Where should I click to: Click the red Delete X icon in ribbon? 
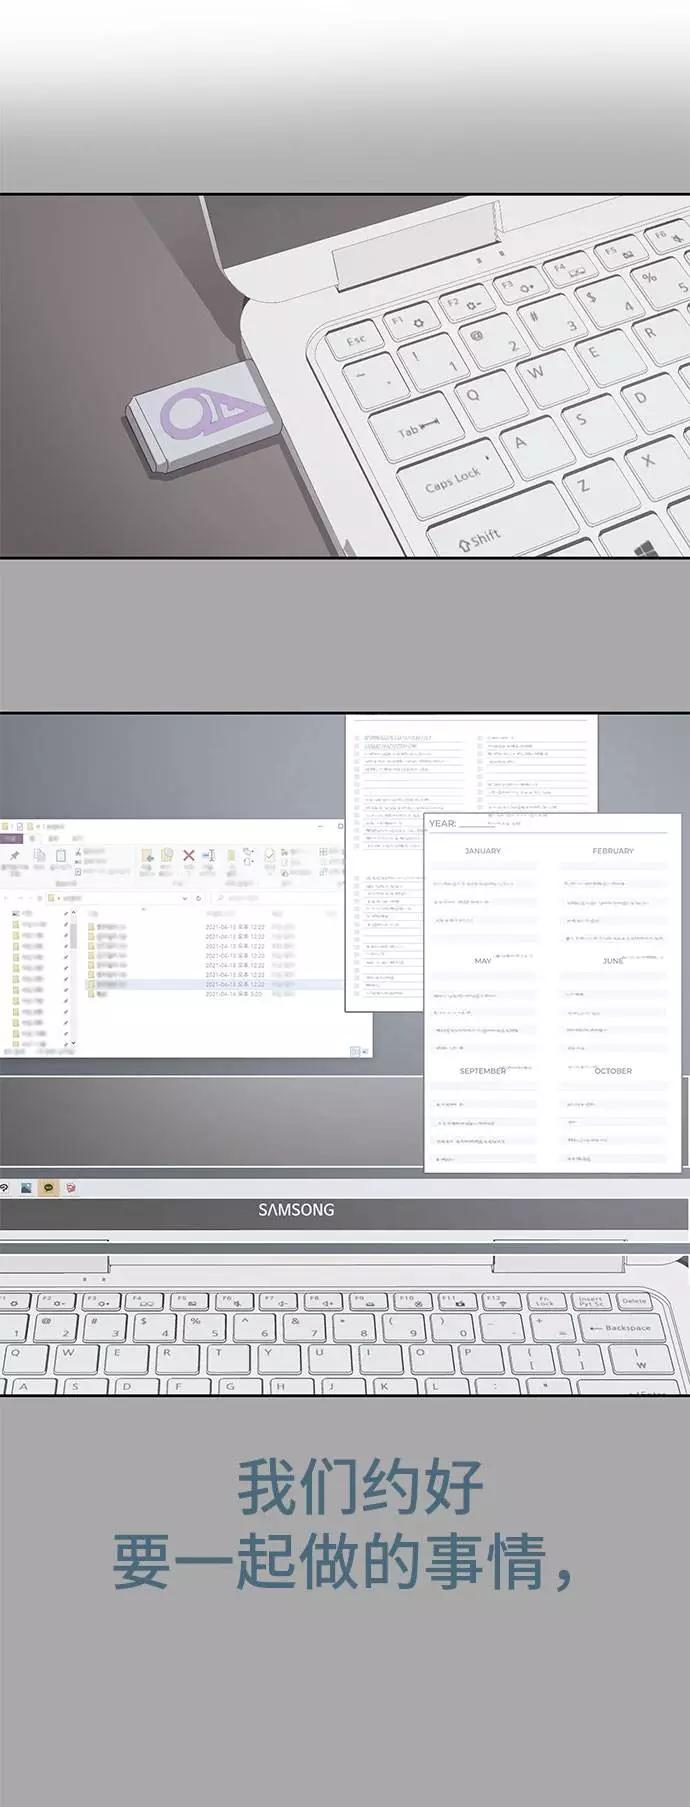[x=188, y=856]
